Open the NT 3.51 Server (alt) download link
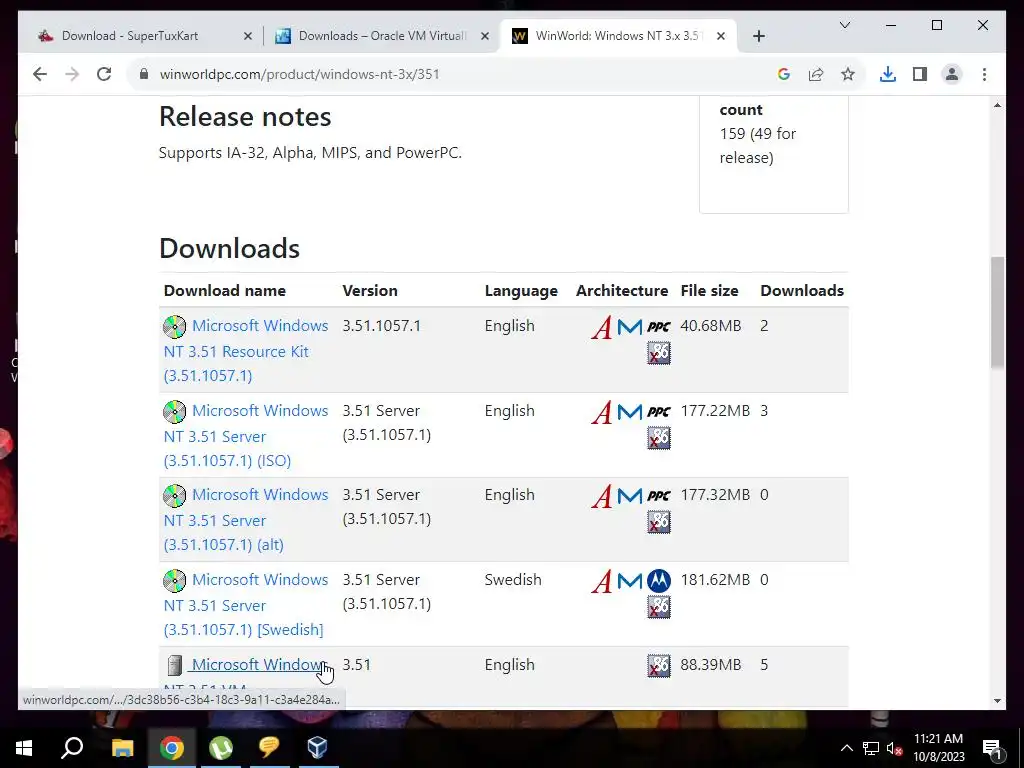Screen dimensions: 1024x768 pyautogui.click(x=246, y=520)
